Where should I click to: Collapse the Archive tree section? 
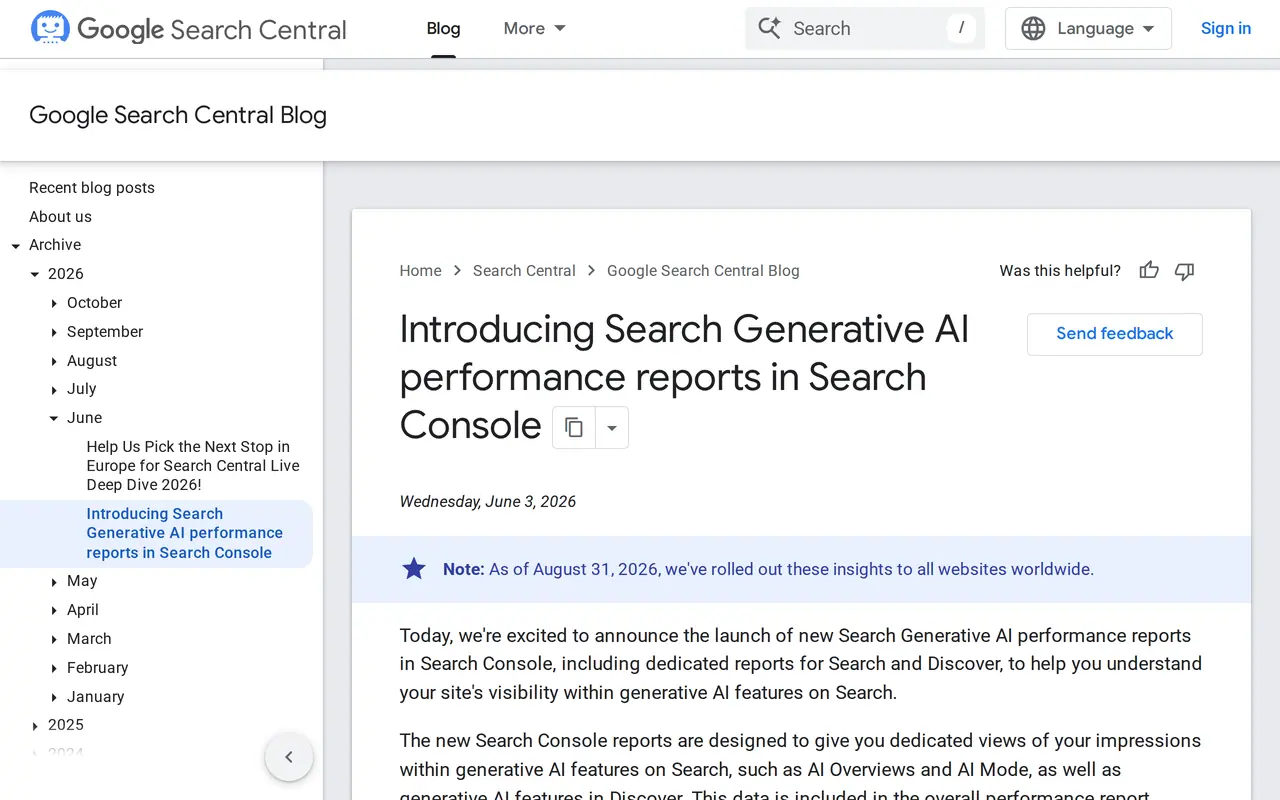pos(16,246)
